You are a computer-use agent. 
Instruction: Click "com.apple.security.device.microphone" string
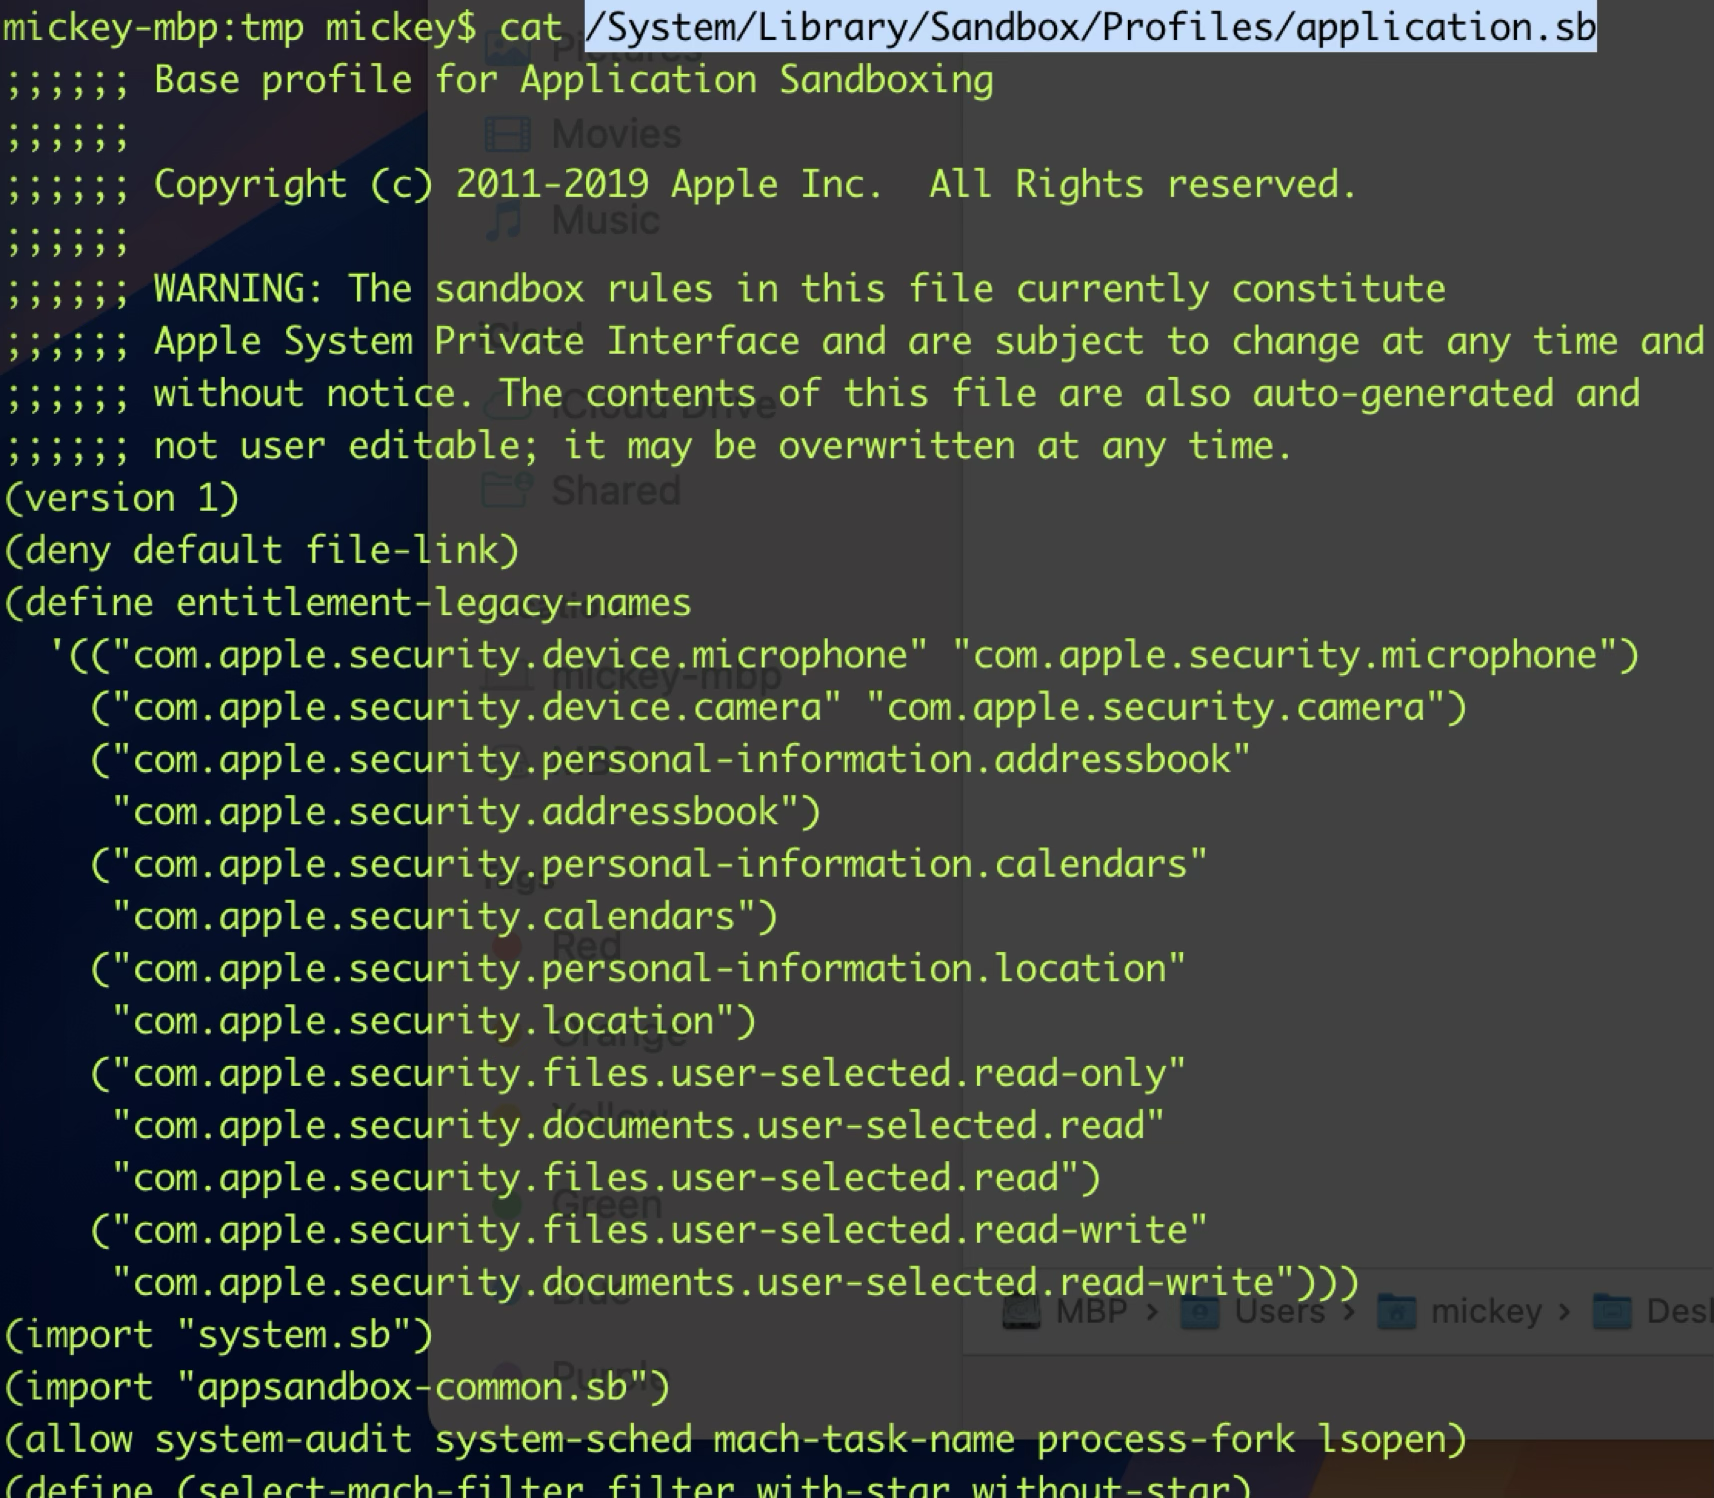pos(519,655)
